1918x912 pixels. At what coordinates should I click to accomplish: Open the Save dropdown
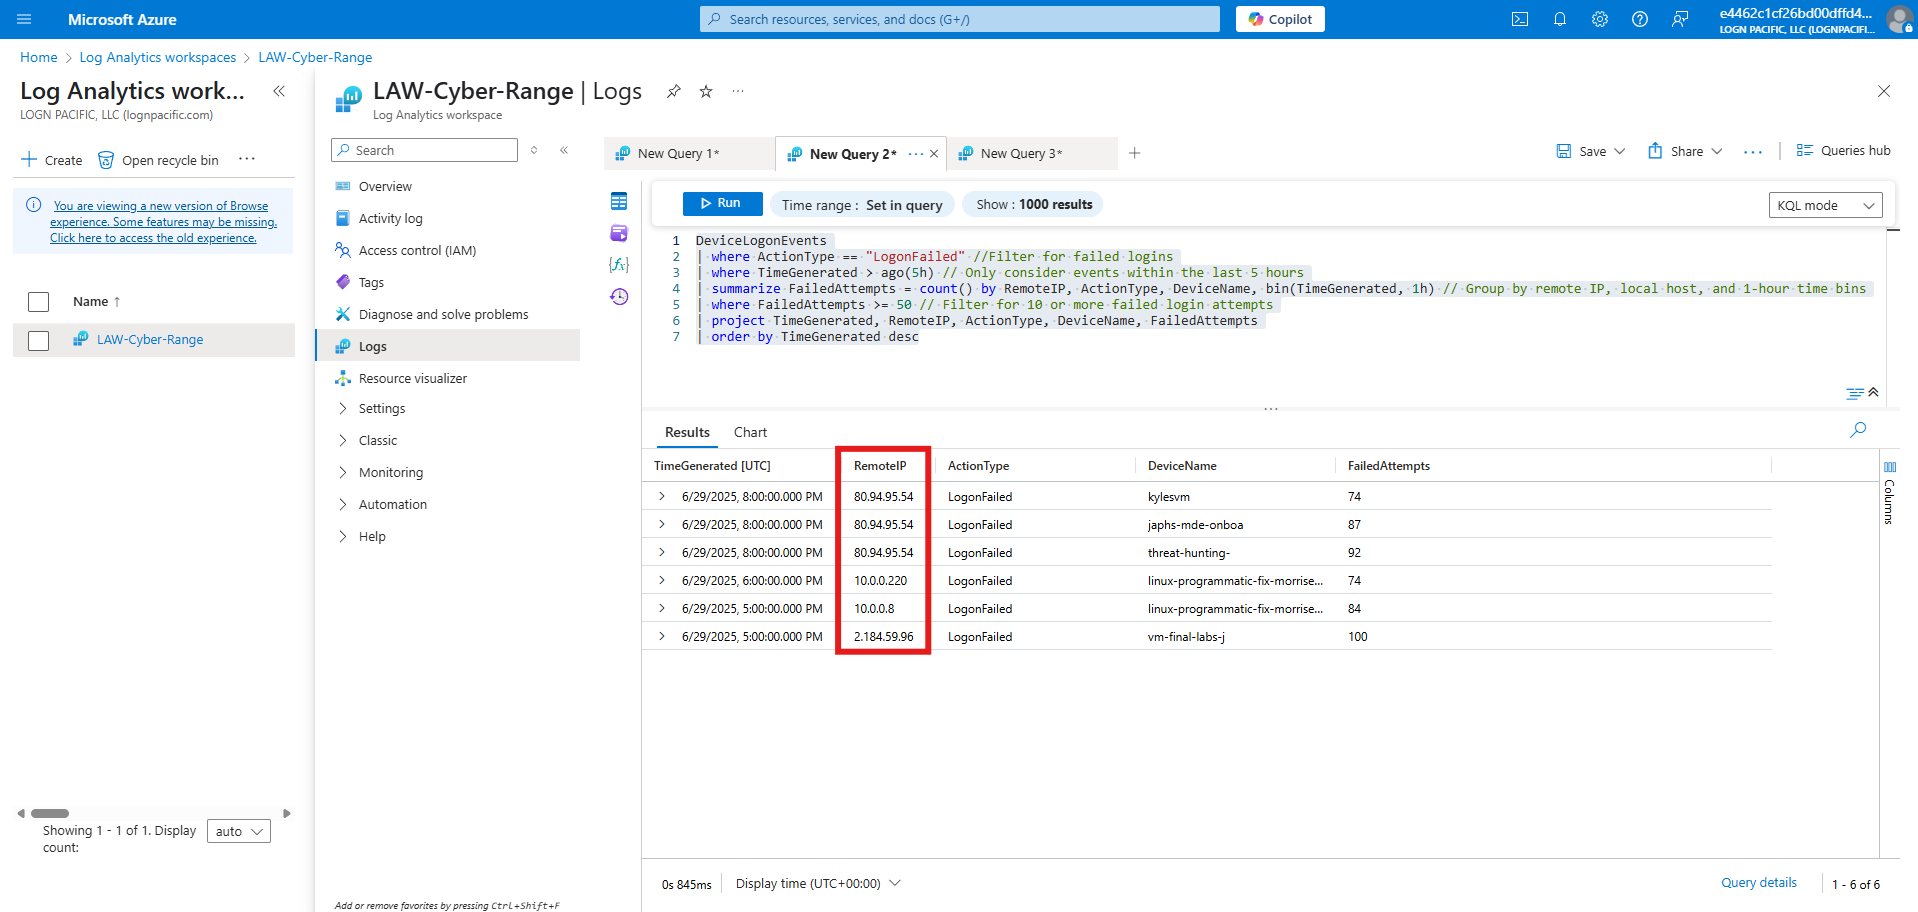pyautogui.click(x=1591, y=151)
